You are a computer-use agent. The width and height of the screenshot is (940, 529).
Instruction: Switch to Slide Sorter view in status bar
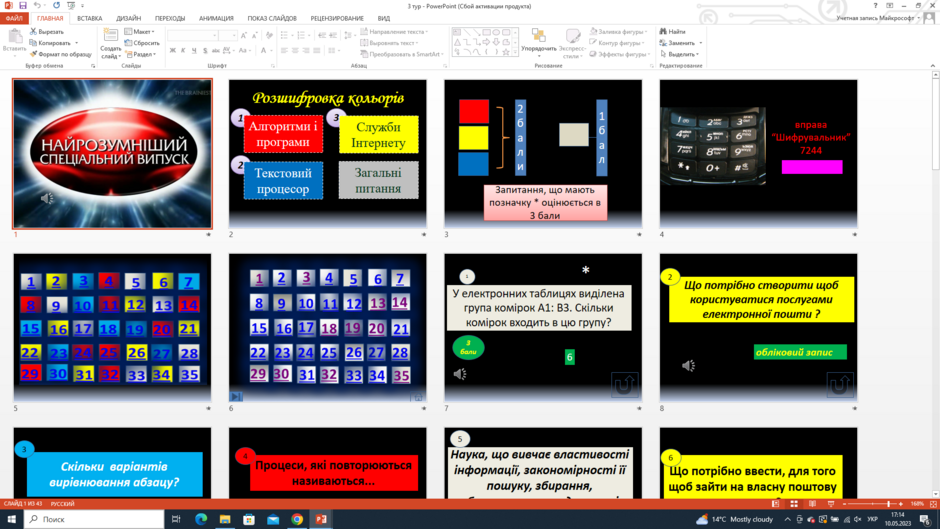click(x=794, y=504)
